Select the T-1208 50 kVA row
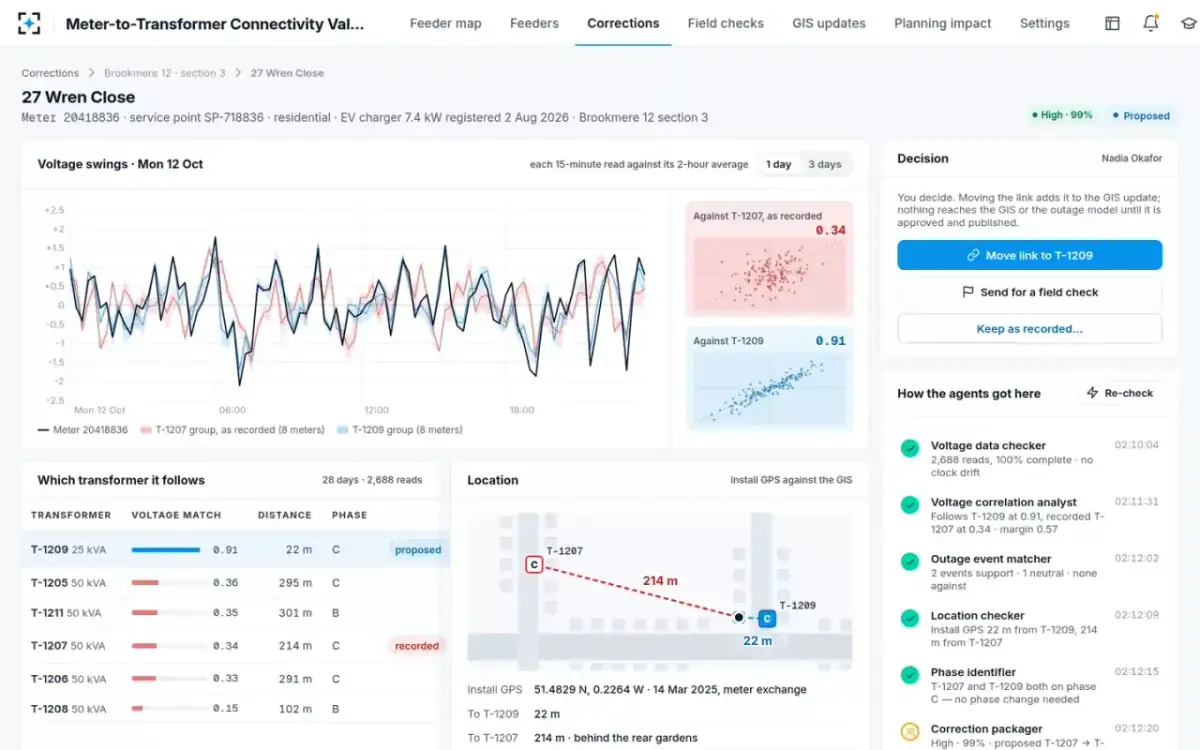 236,709
